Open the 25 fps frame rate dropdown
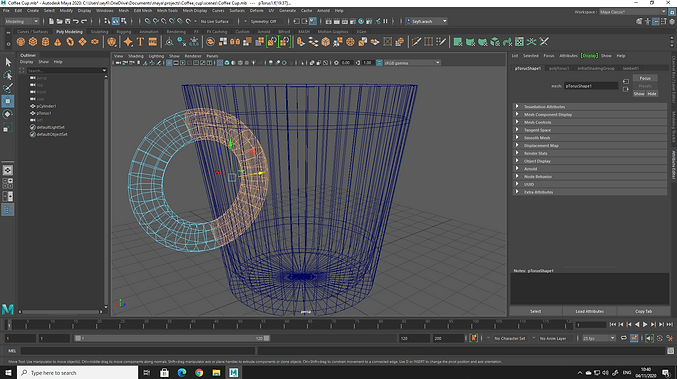Image resolution: width=677 pixels, height=379 pixels. (x=599, y=338)
